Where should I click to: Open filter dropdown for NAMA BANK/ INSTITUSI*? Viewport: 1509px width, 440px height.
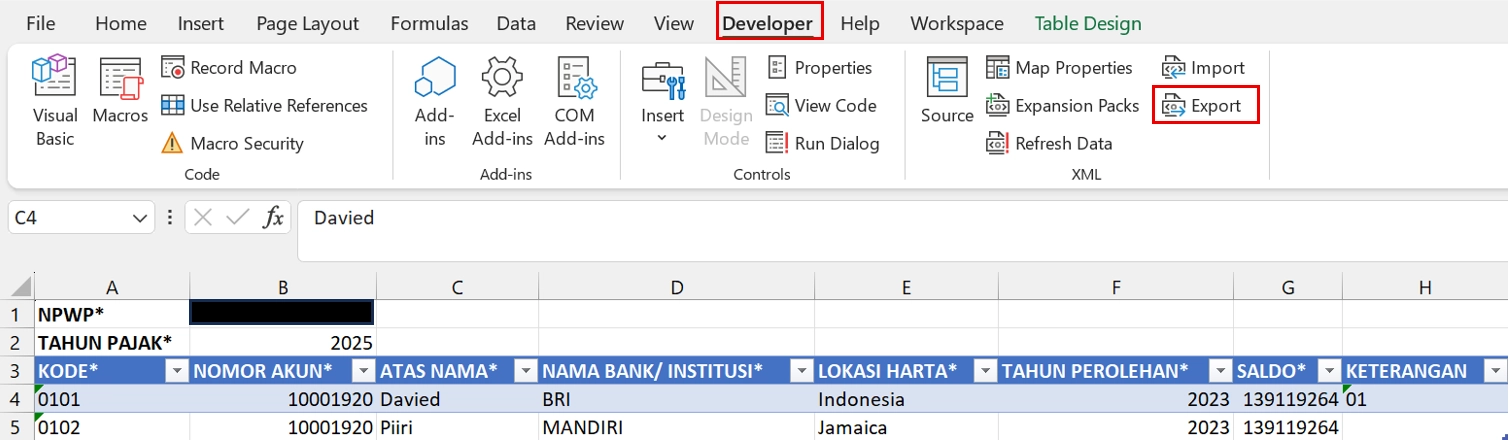[x=801, y=371]
